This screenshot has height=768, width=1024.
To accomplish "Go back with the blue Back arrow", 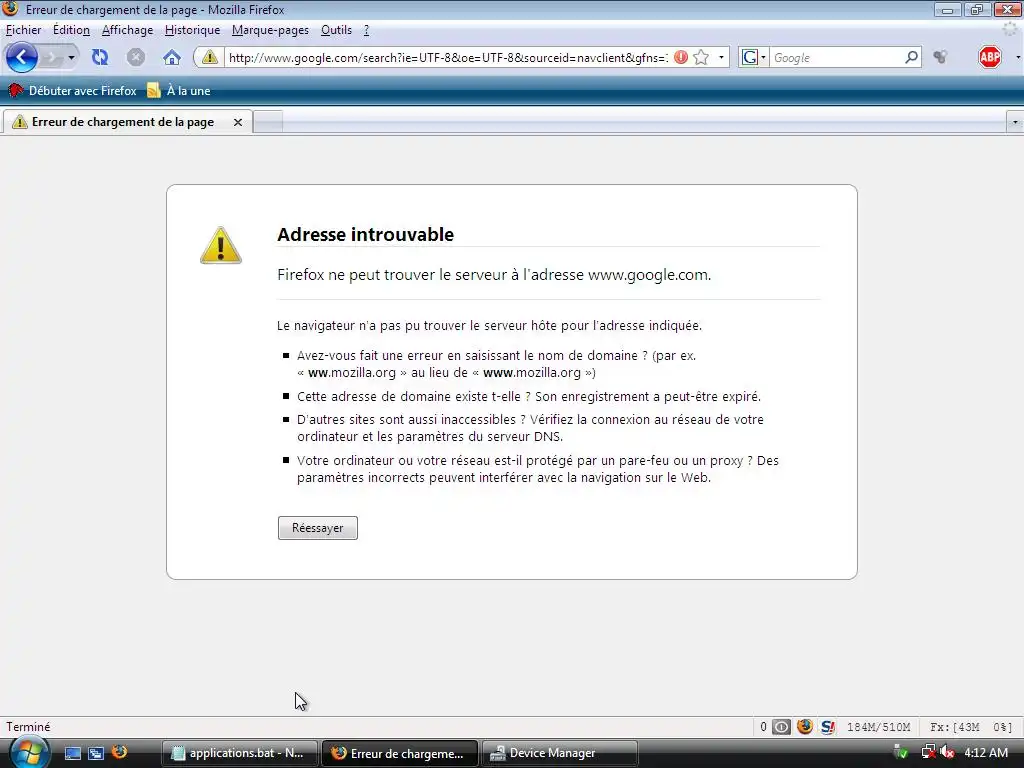I will [22, 57].
